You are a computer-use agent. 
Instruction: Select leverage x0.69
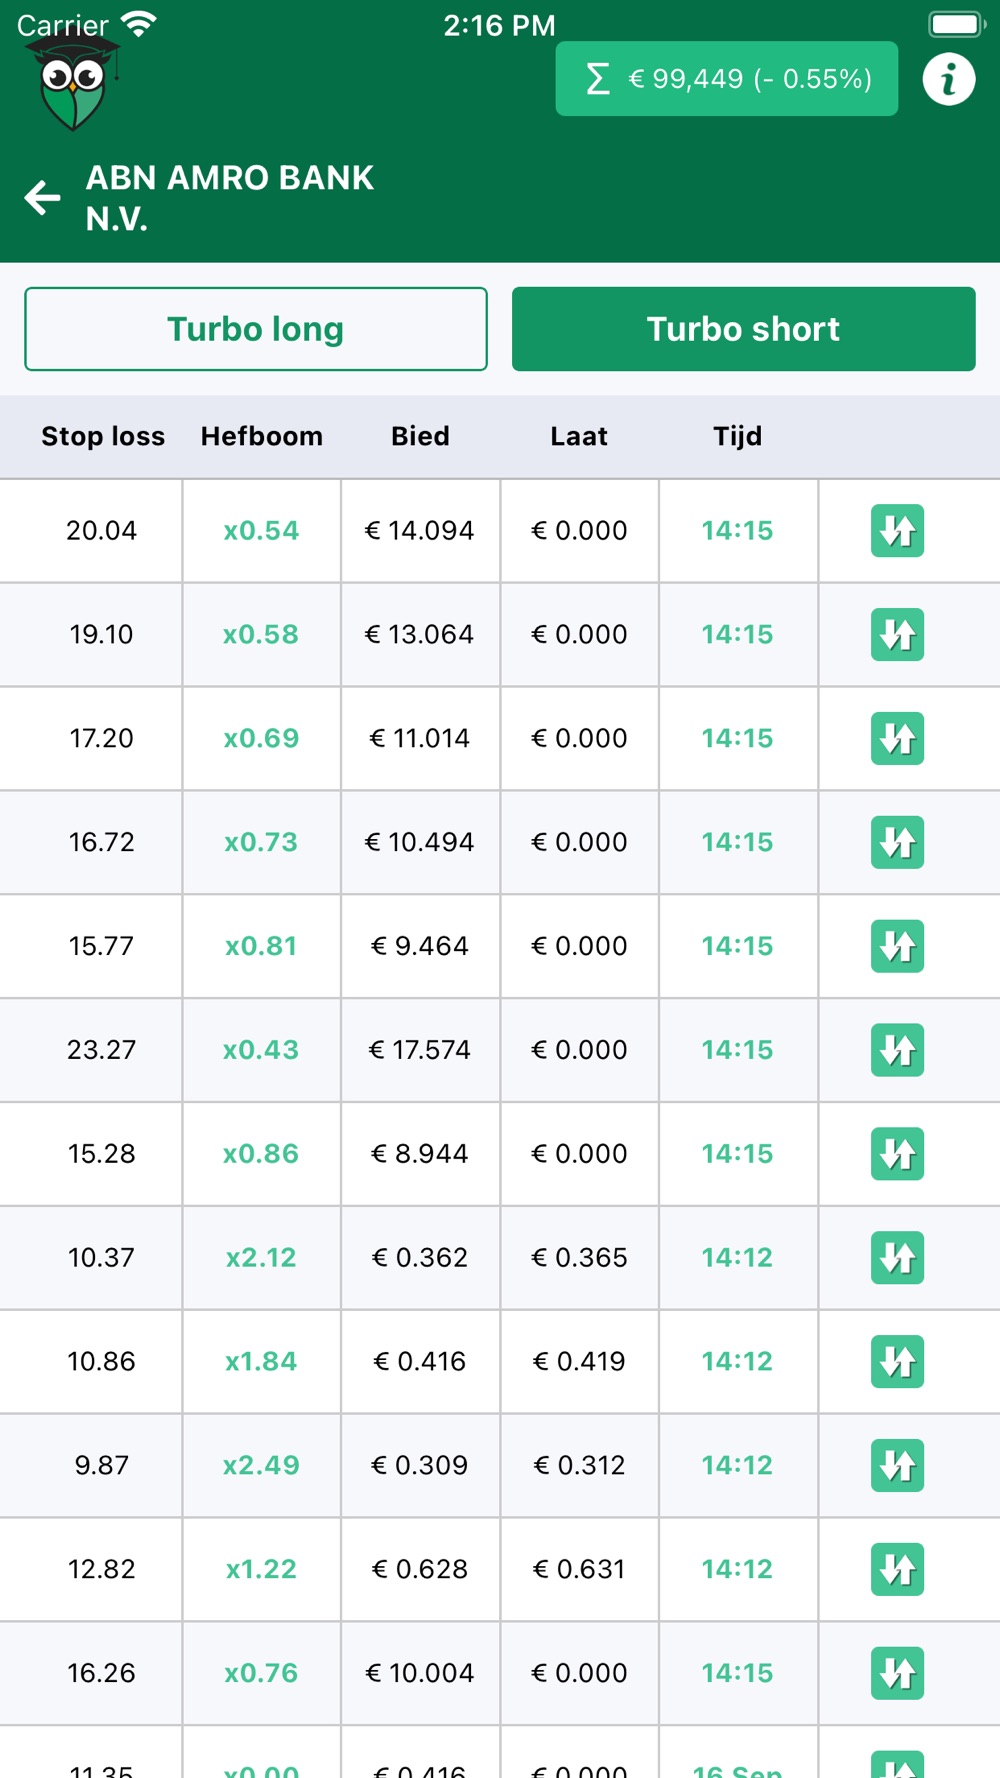click(261, 739)
